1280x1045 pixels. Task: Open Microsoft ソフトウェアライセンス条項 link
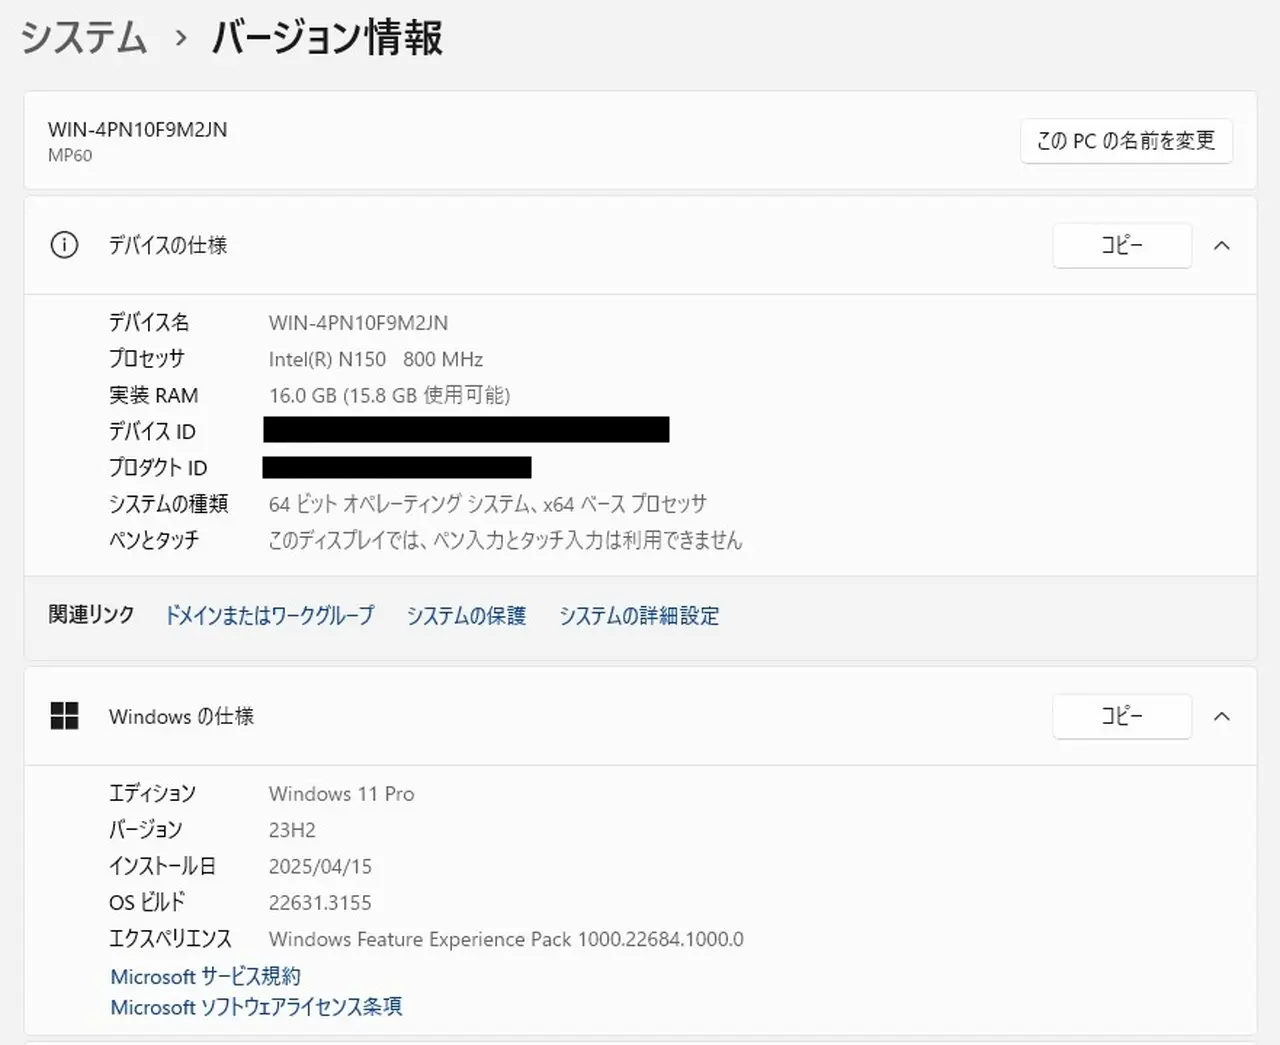coord(256,1007)
